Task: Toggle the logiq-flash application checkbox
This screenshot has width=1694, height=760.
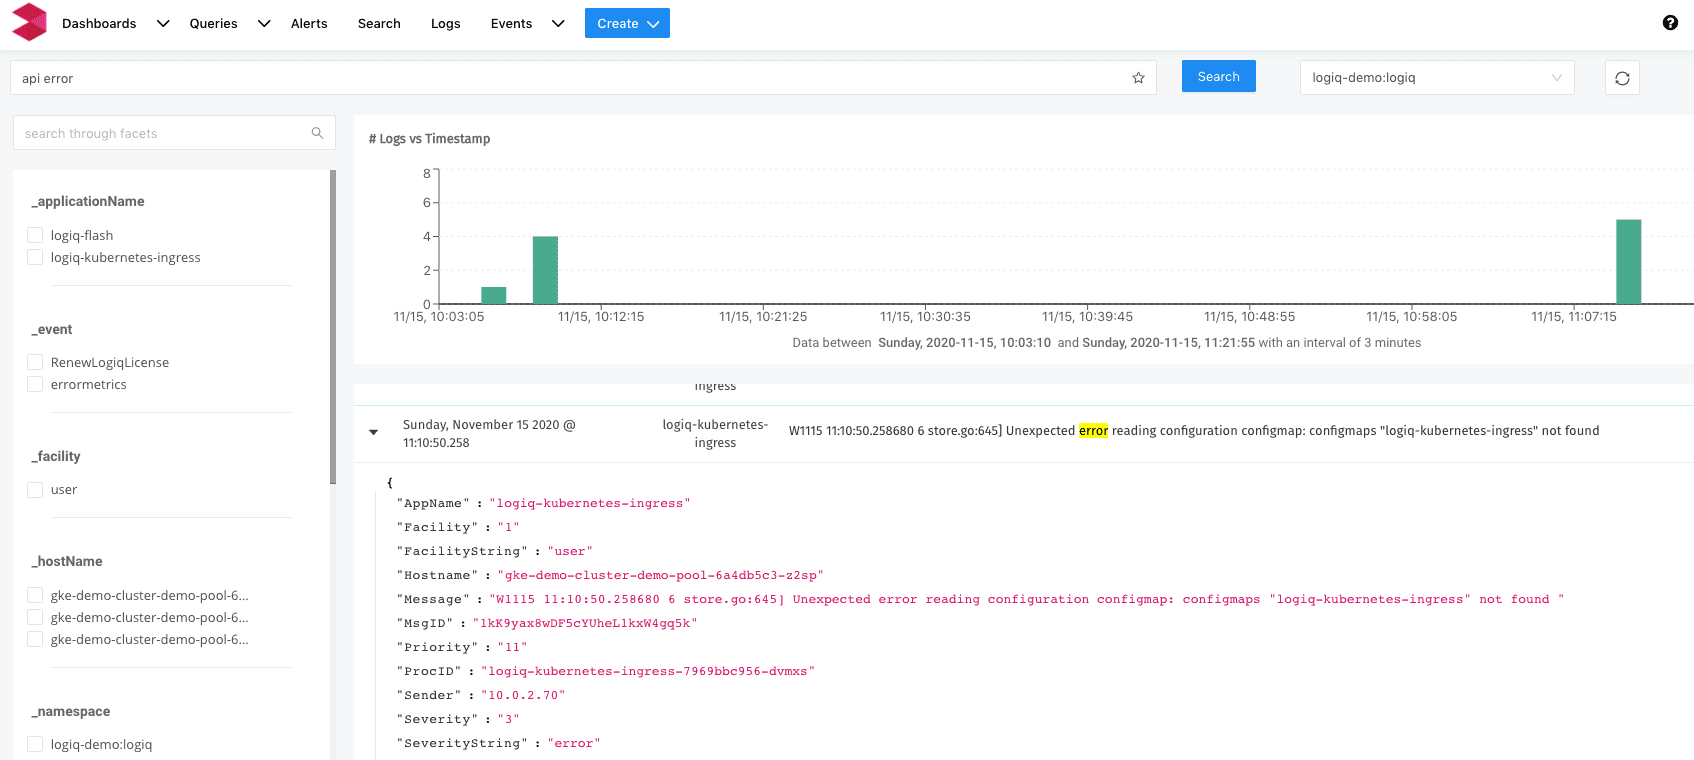Action: 35,235
